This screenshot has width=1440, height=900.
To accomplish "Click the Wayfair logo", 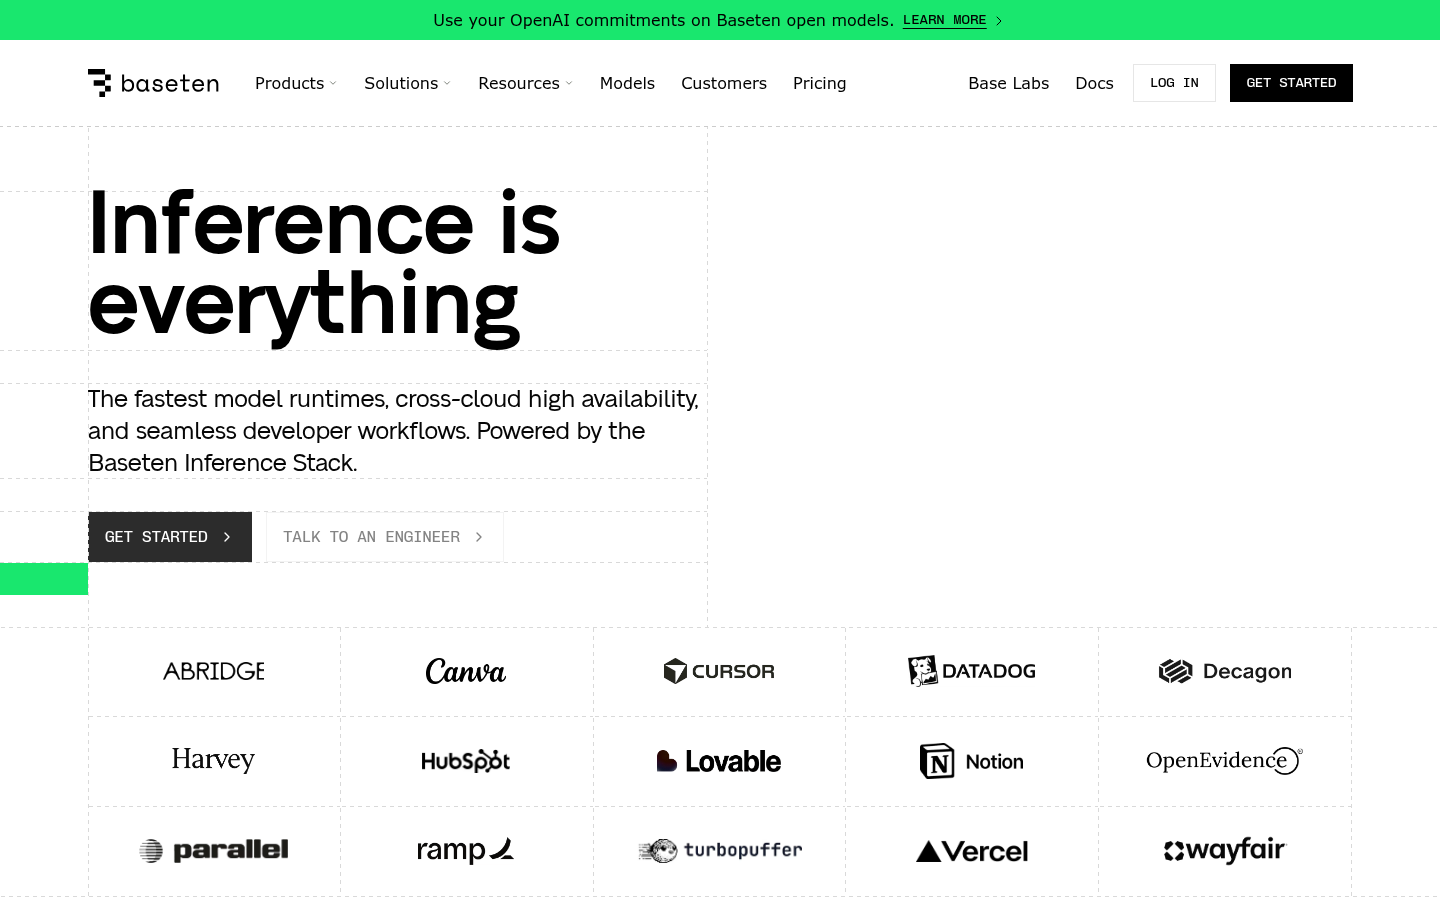I will [1225, 851].
